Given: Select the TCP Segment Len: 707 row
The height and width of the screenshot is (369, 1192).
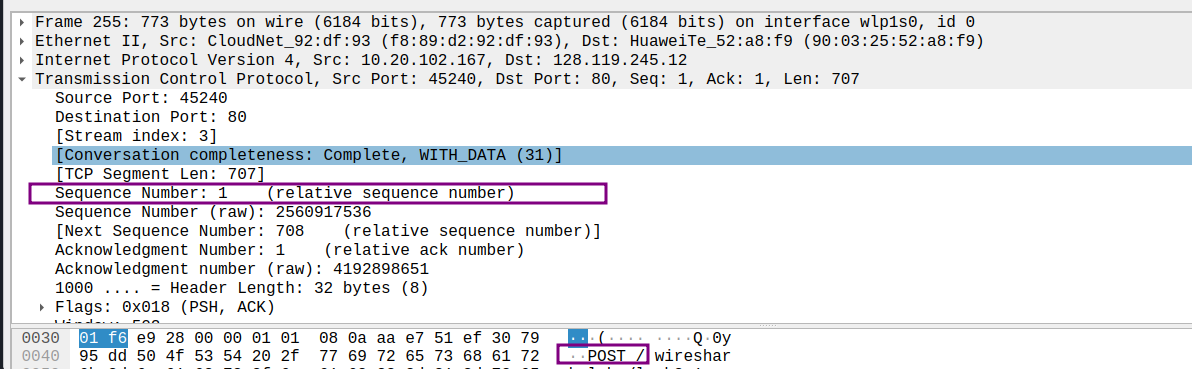Looking at the screenshot, I should (x=160, y=174).
